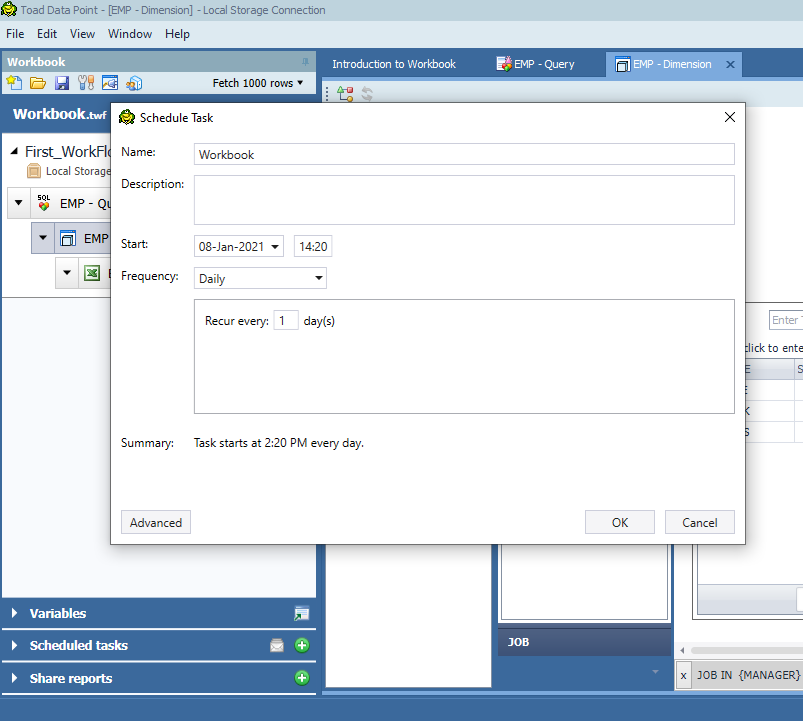Click the connections plug icon in Workbook toolbar

(x=110, y=82)
